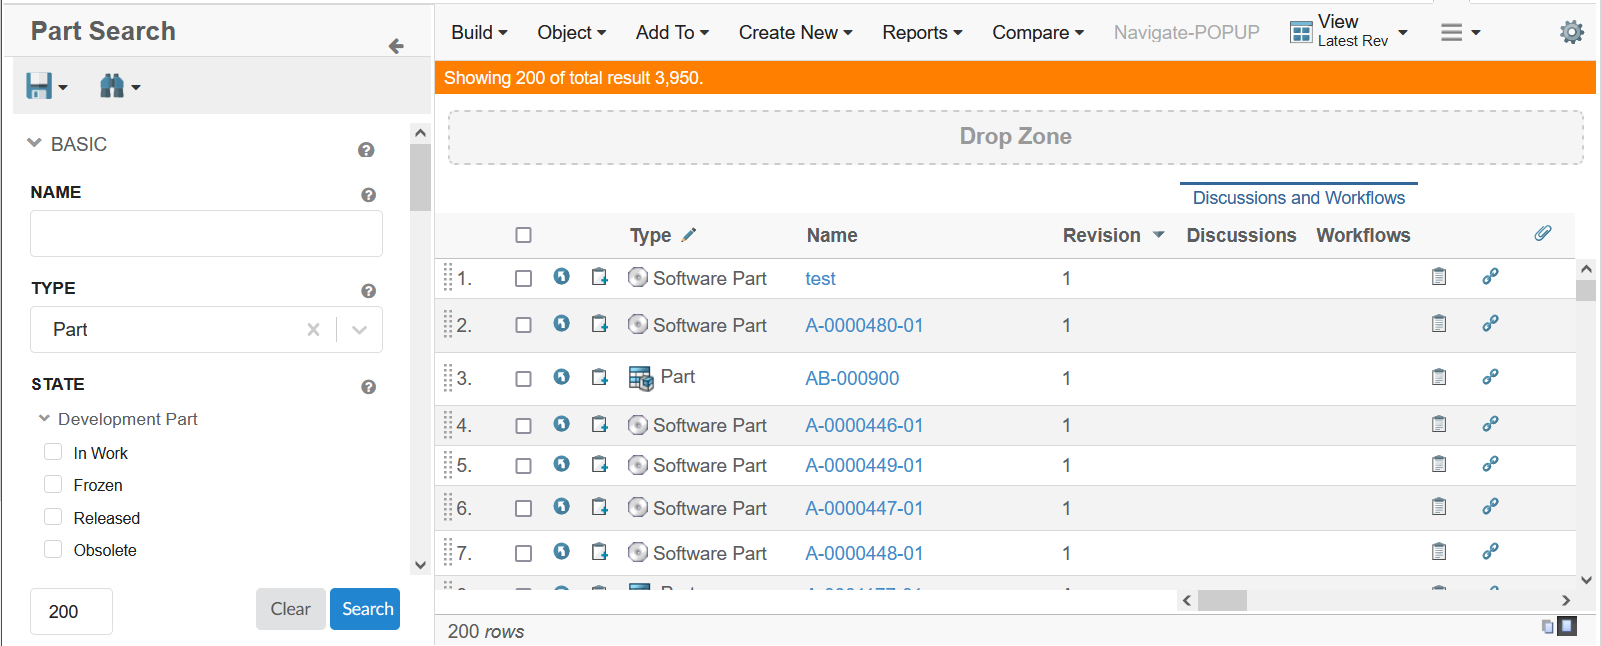Check the Released state checkbox
The width and height of the screenshot is (1601, 646).
(x=54, y=517)
